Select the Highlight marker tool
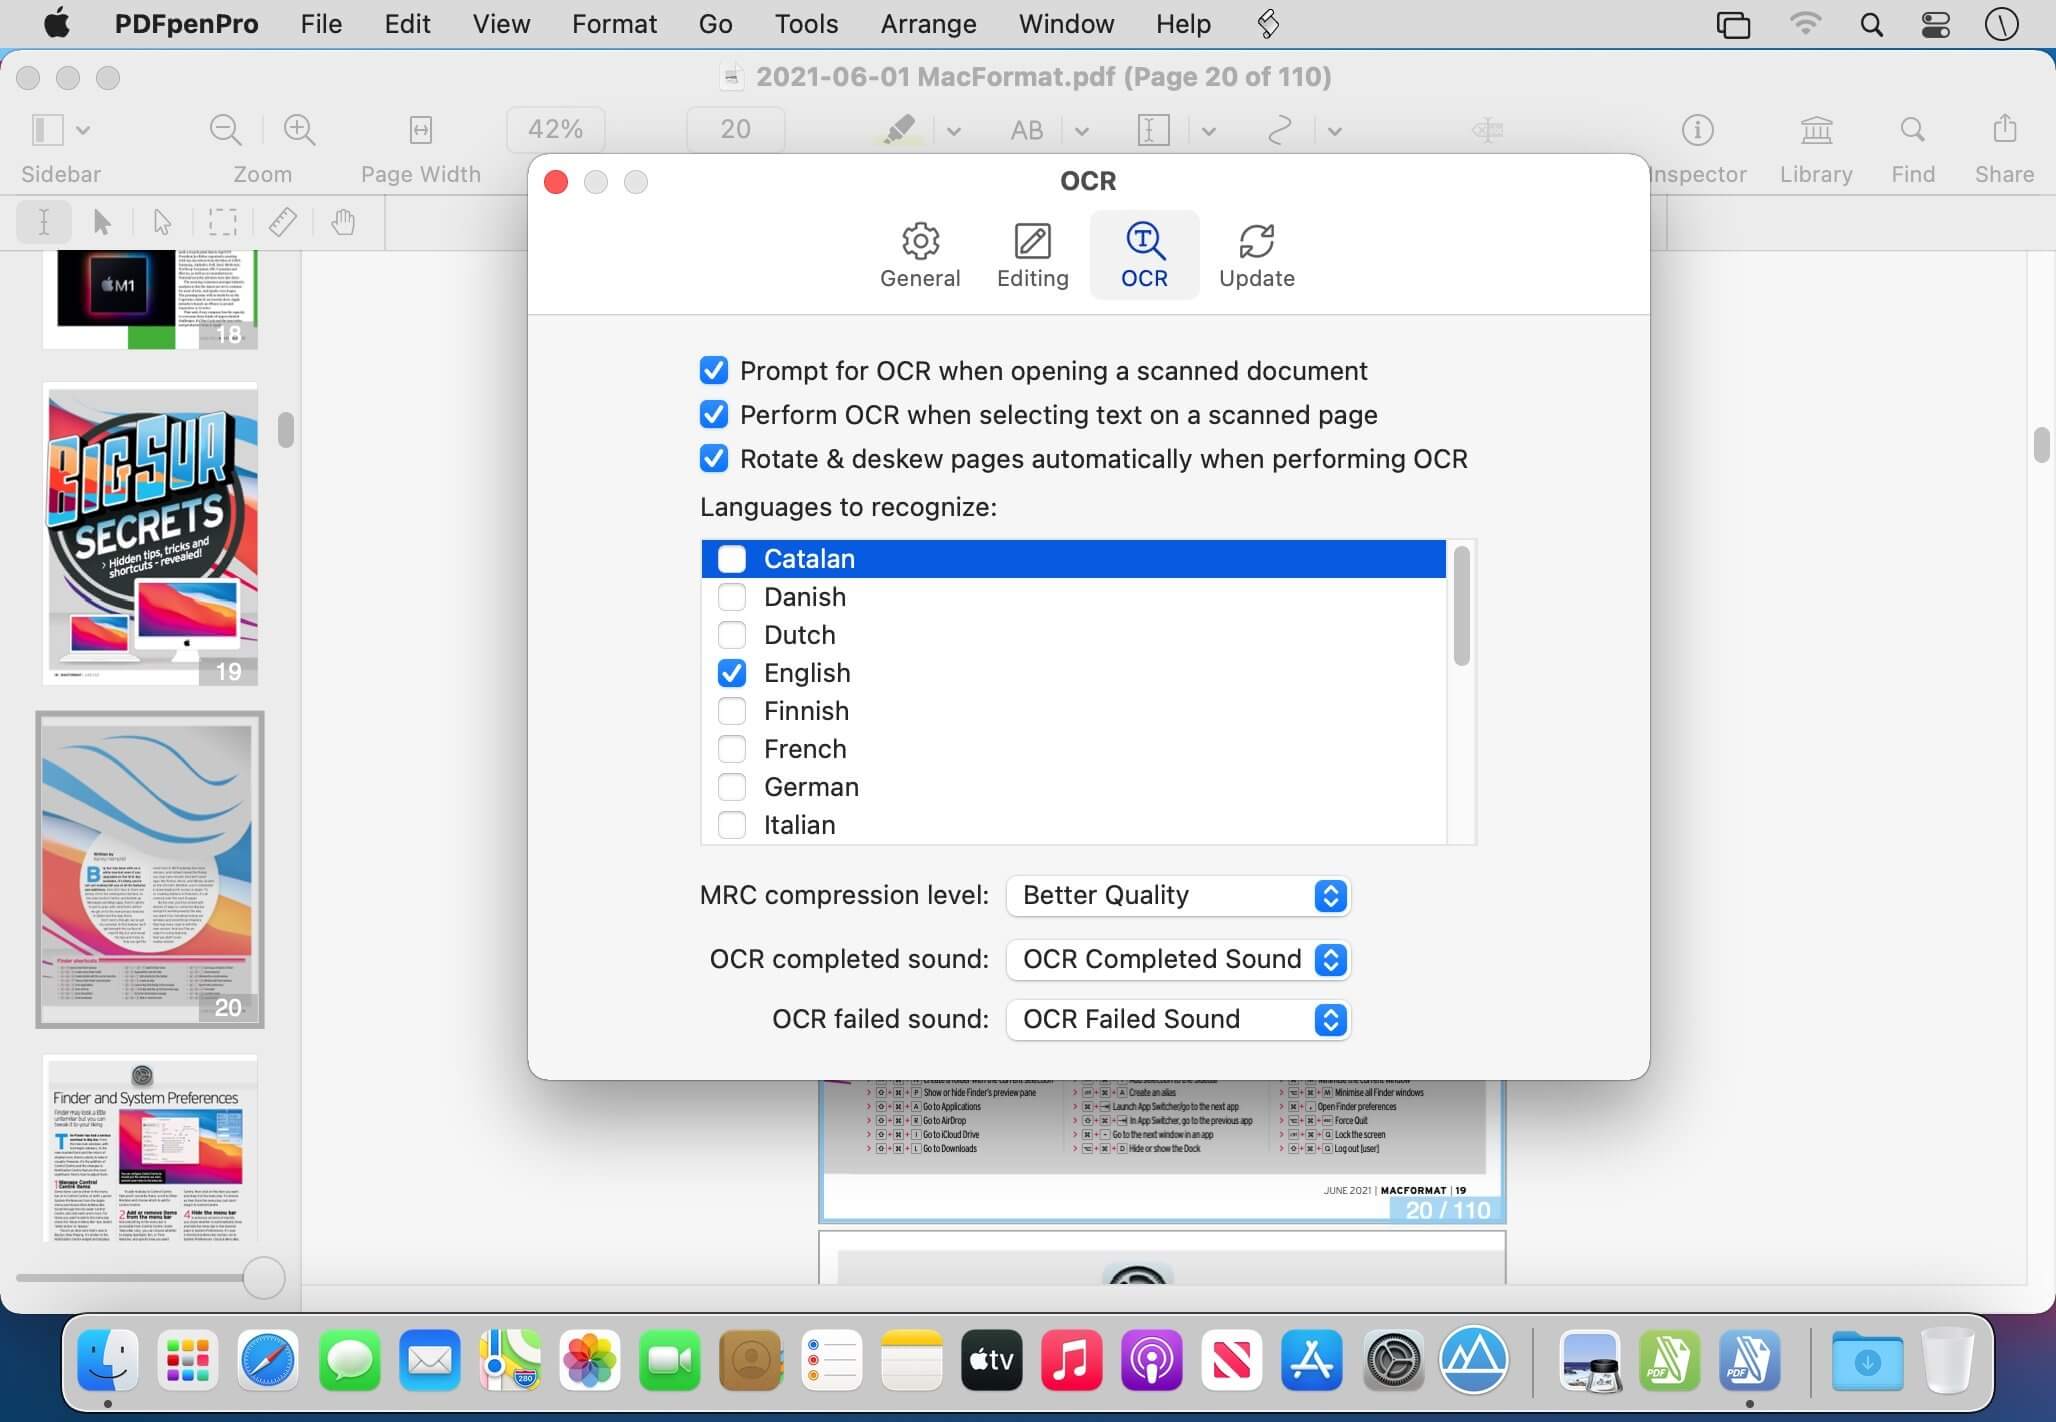The height and width of the screenshot is (1422, 2056). pos(899,130)
